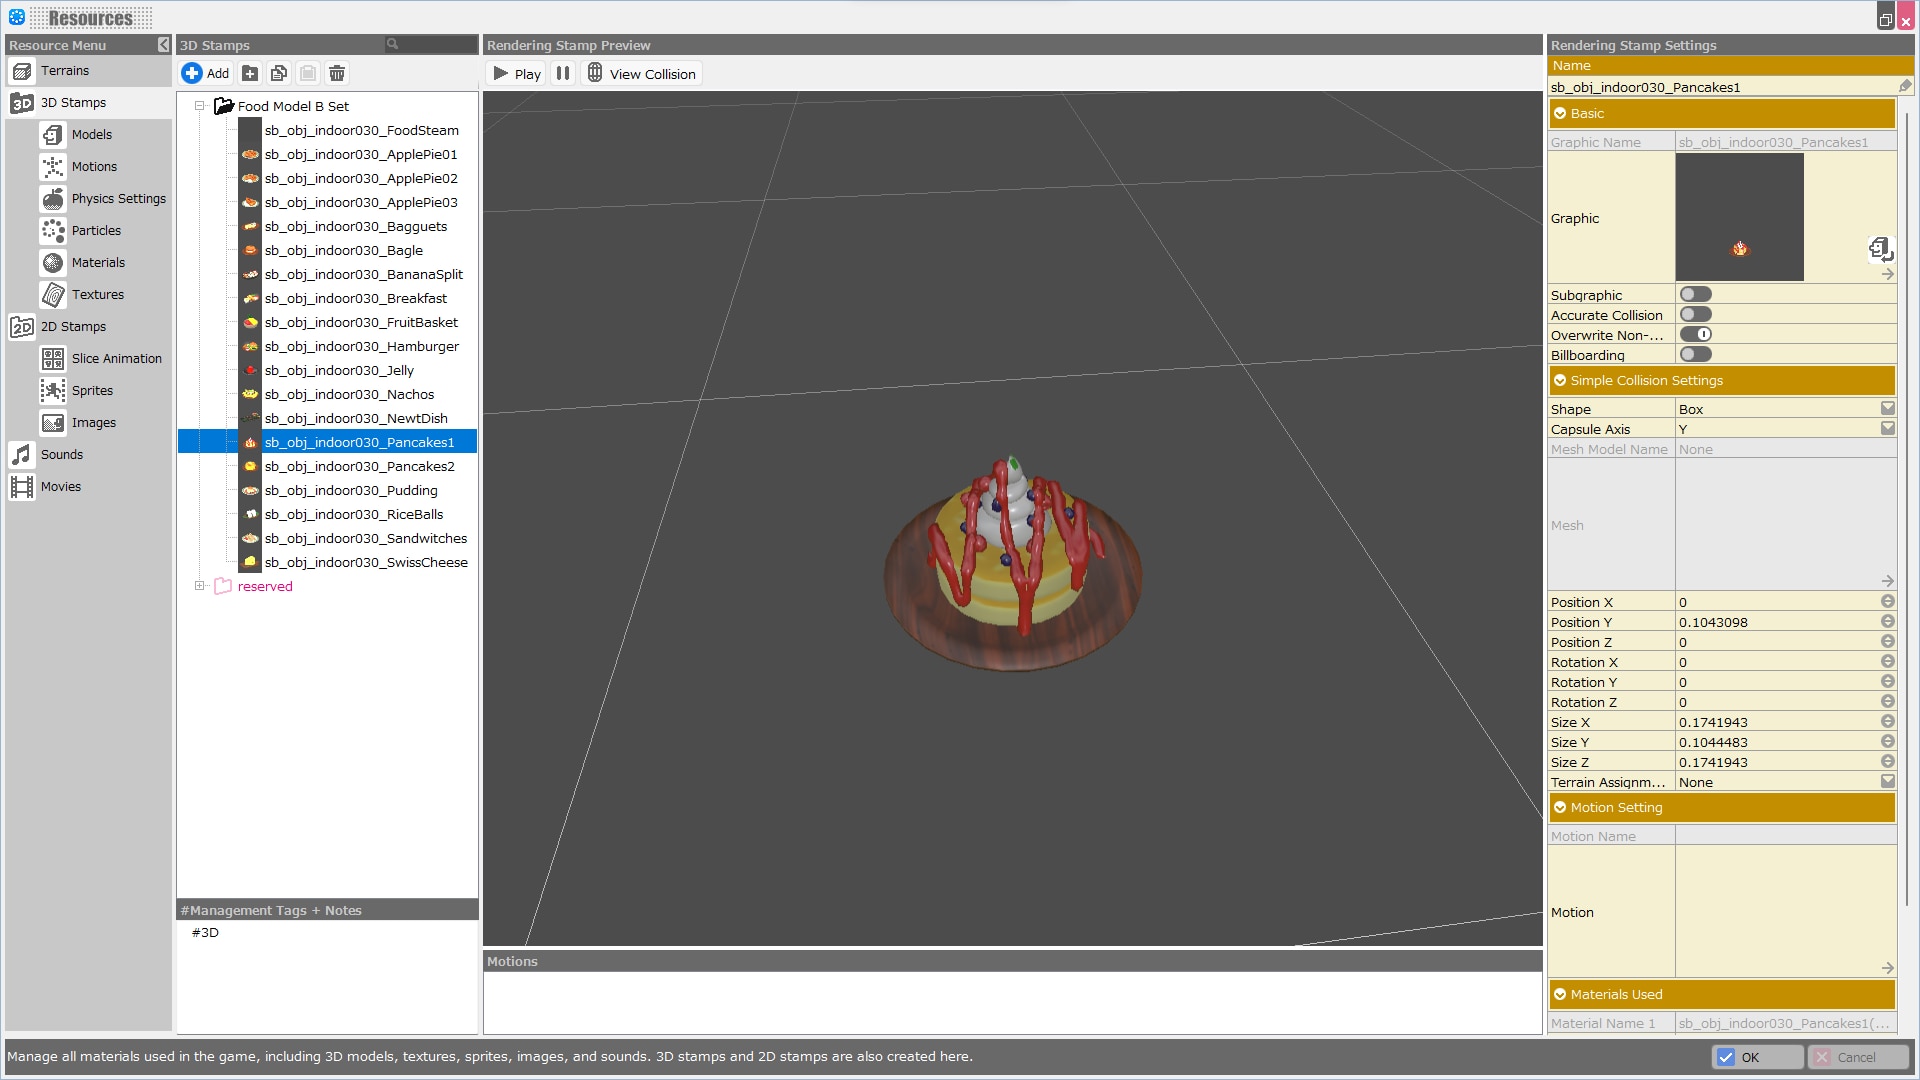Toggle the Subgraphic switch
Screen dimensions: 1920x1080
coord(1695,295)
